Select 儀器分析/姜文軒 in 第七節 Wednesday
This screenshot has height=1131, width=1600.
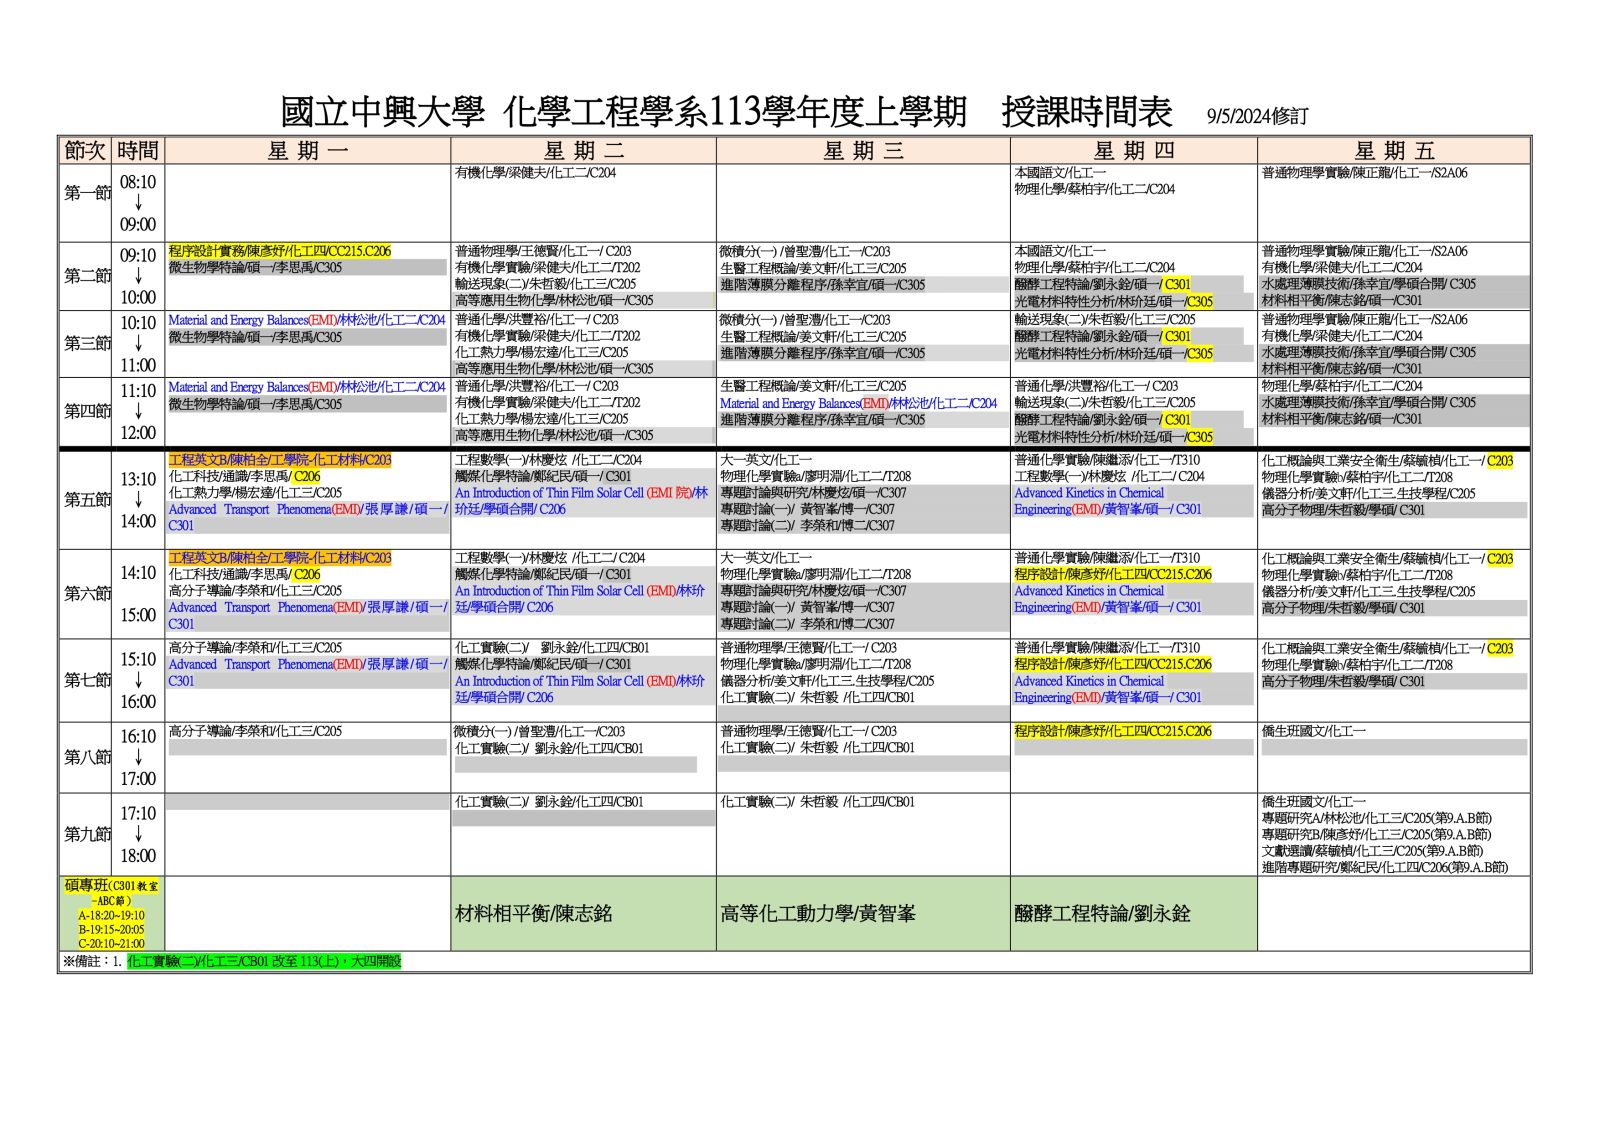coord(827,681)
